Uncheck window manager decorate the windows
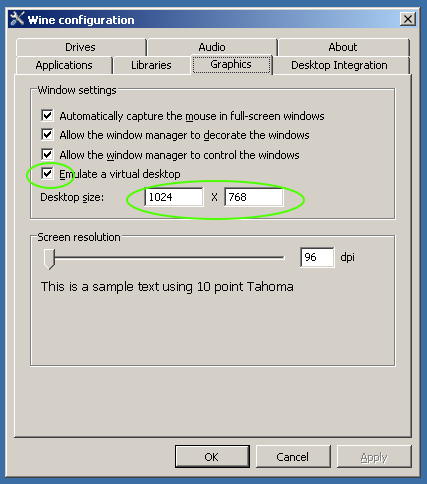Viewport: 427px width, 484px height. [47, 135]
